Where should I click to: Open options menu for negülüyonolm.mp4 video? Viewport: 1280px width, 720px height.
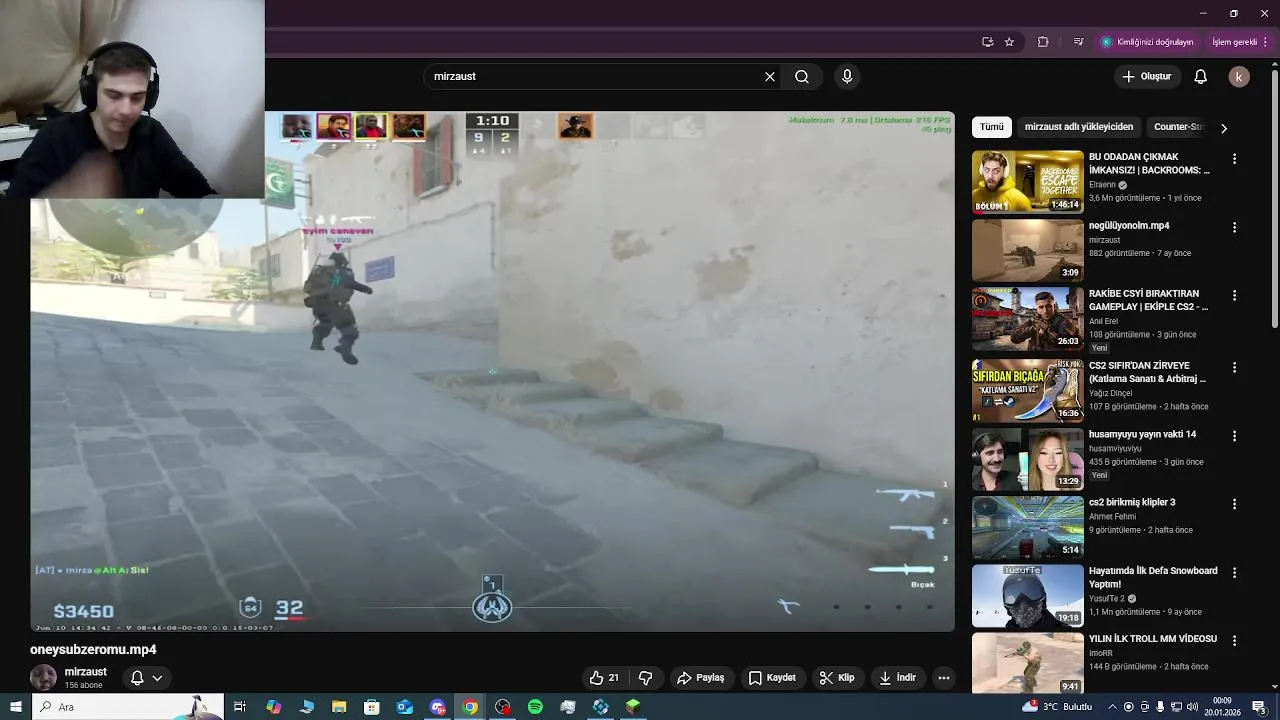point(1234,227)
